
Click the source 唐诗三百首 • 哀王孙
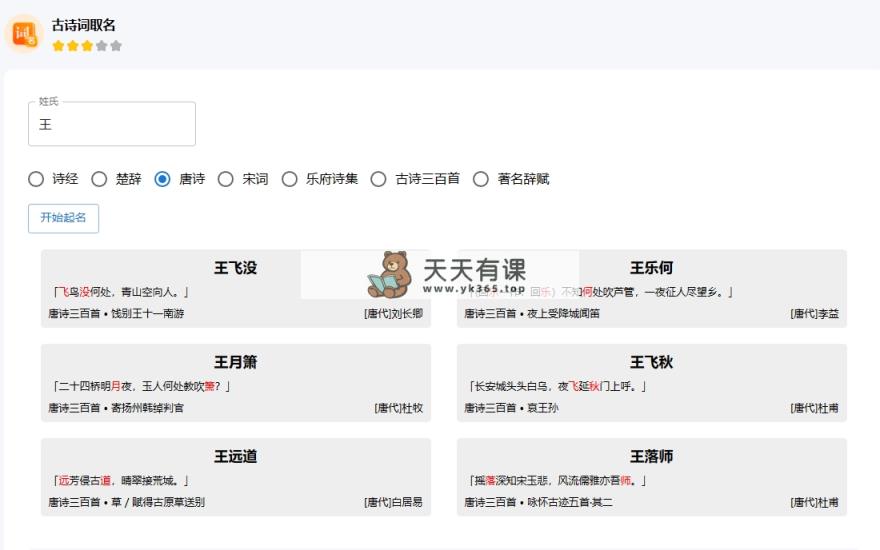point(511,408)
